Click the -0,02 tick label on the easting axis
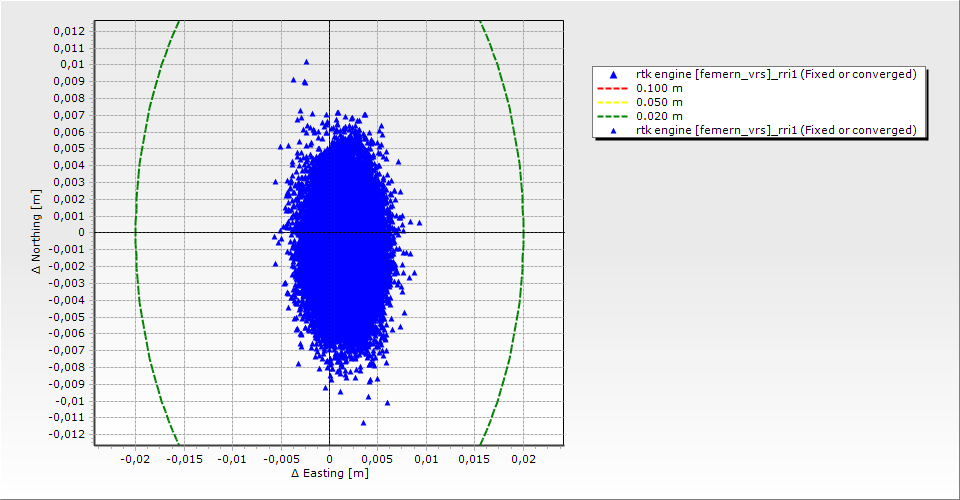This screenshot has width=960, height=500. [135, 459]
